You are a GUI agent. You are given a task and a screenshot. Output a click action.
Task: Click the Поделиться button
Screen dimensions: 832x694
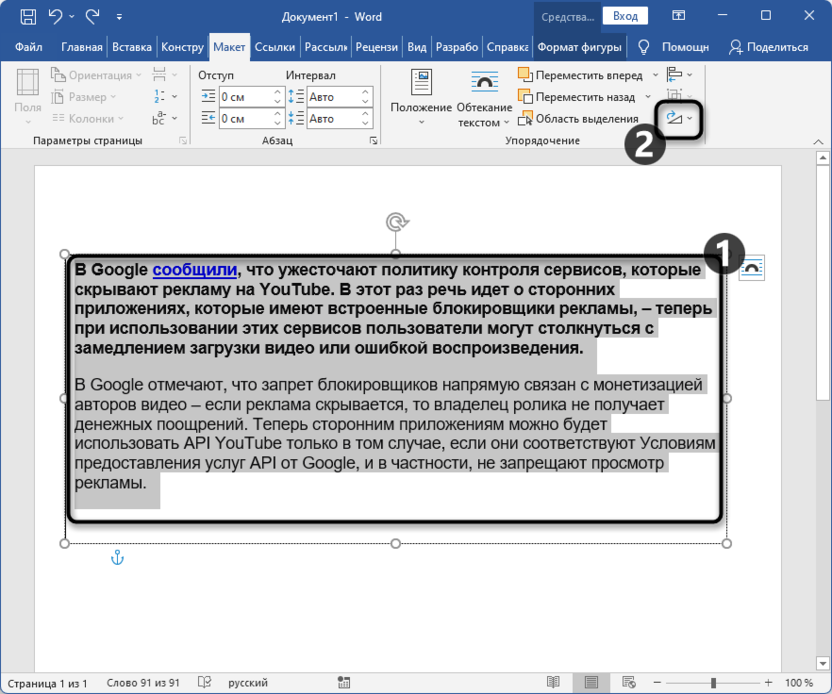tap(769, 47)
